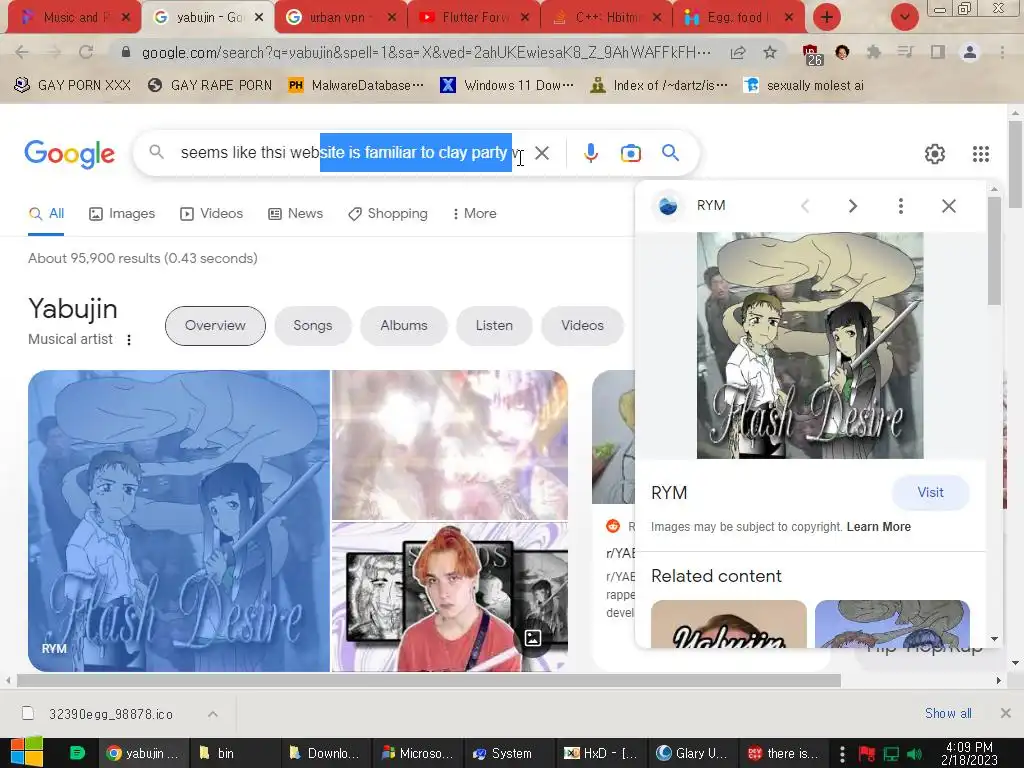
Task: Open the Google apps grid
Action: point(980,153)
